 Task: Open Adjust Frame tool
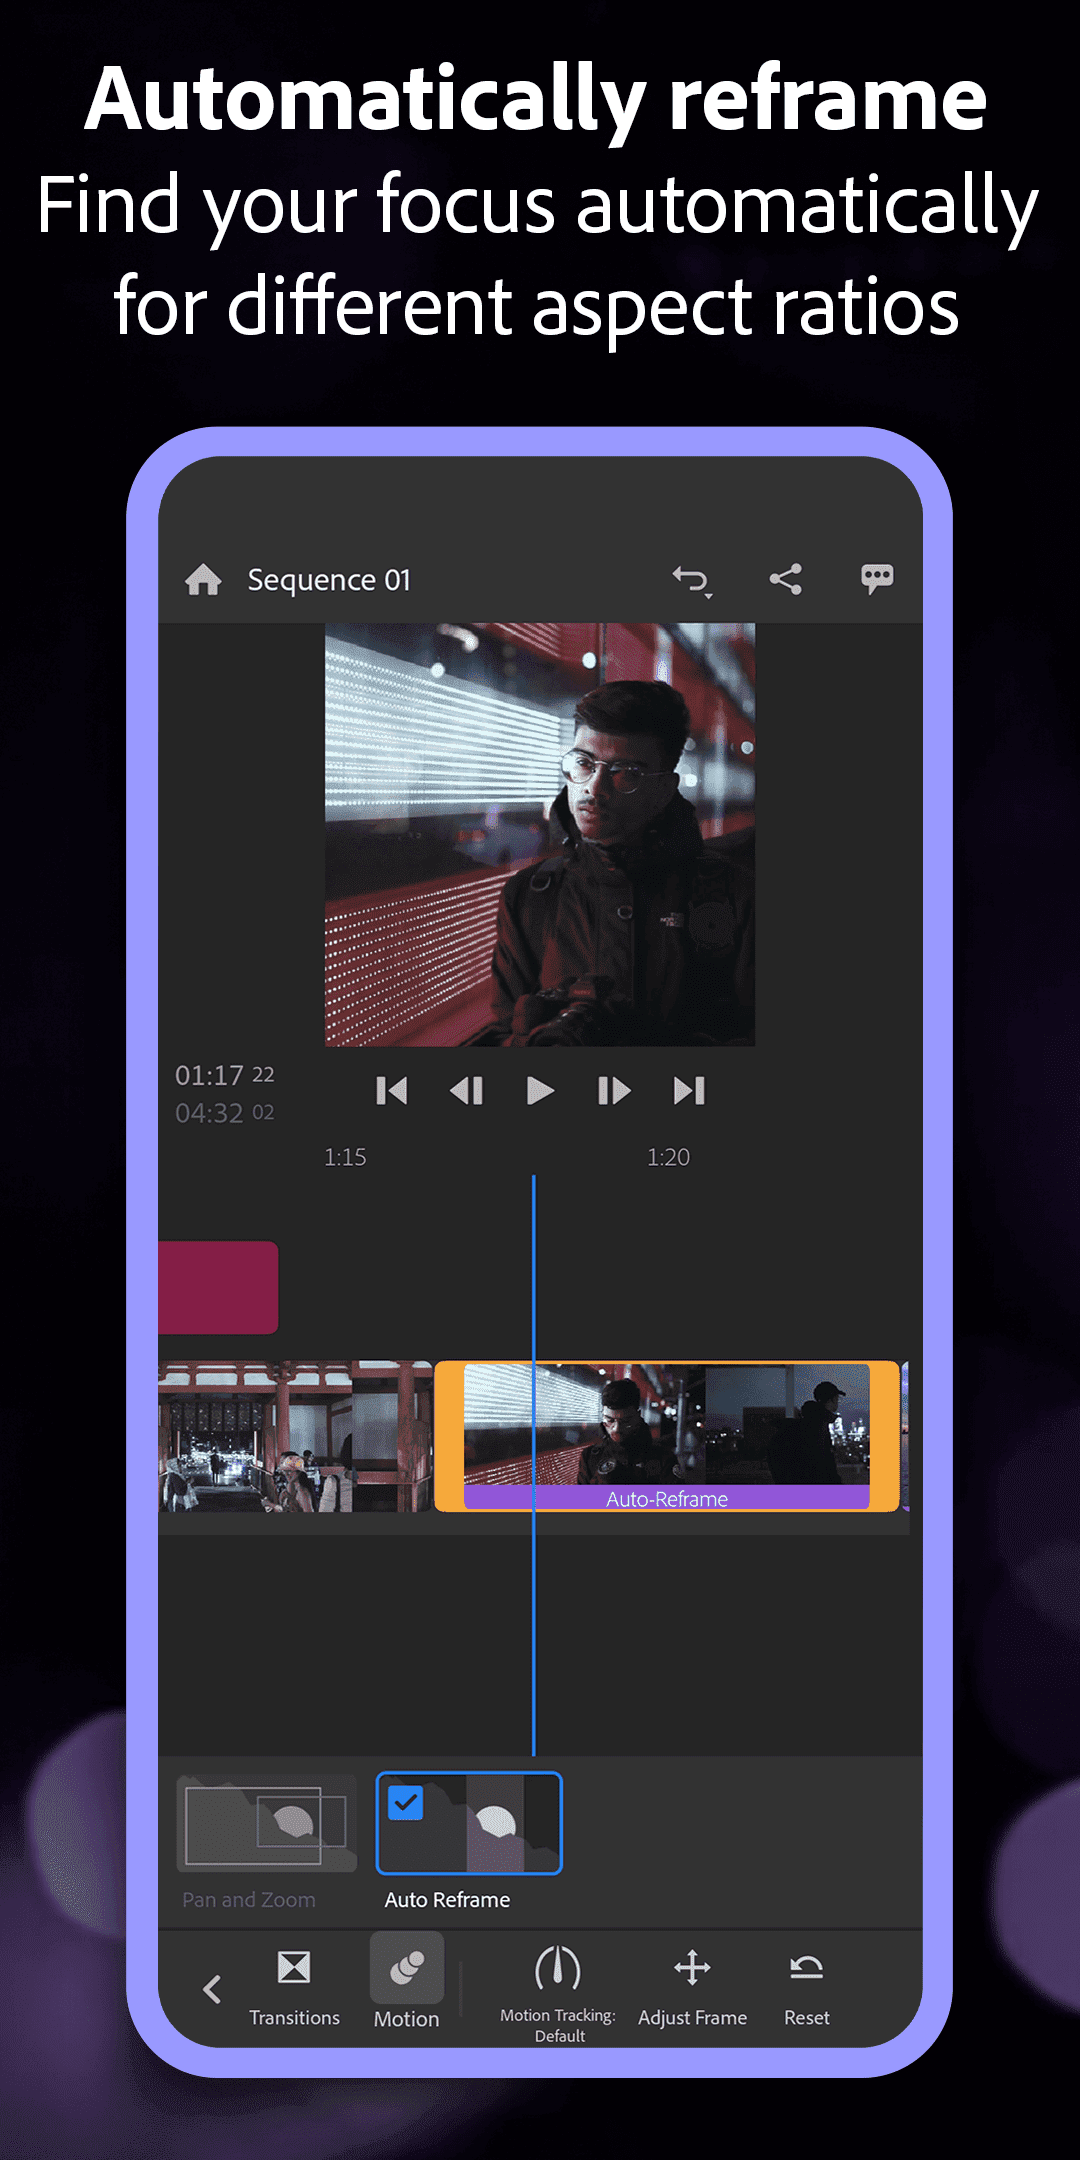[692, 1988]
